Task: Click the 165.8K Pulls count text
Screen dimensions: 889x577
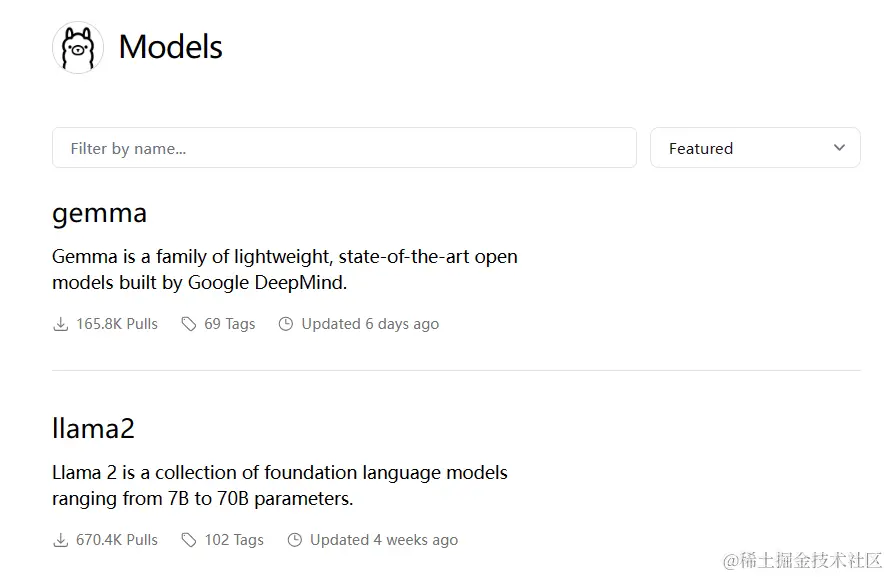Action: (117, 324)
